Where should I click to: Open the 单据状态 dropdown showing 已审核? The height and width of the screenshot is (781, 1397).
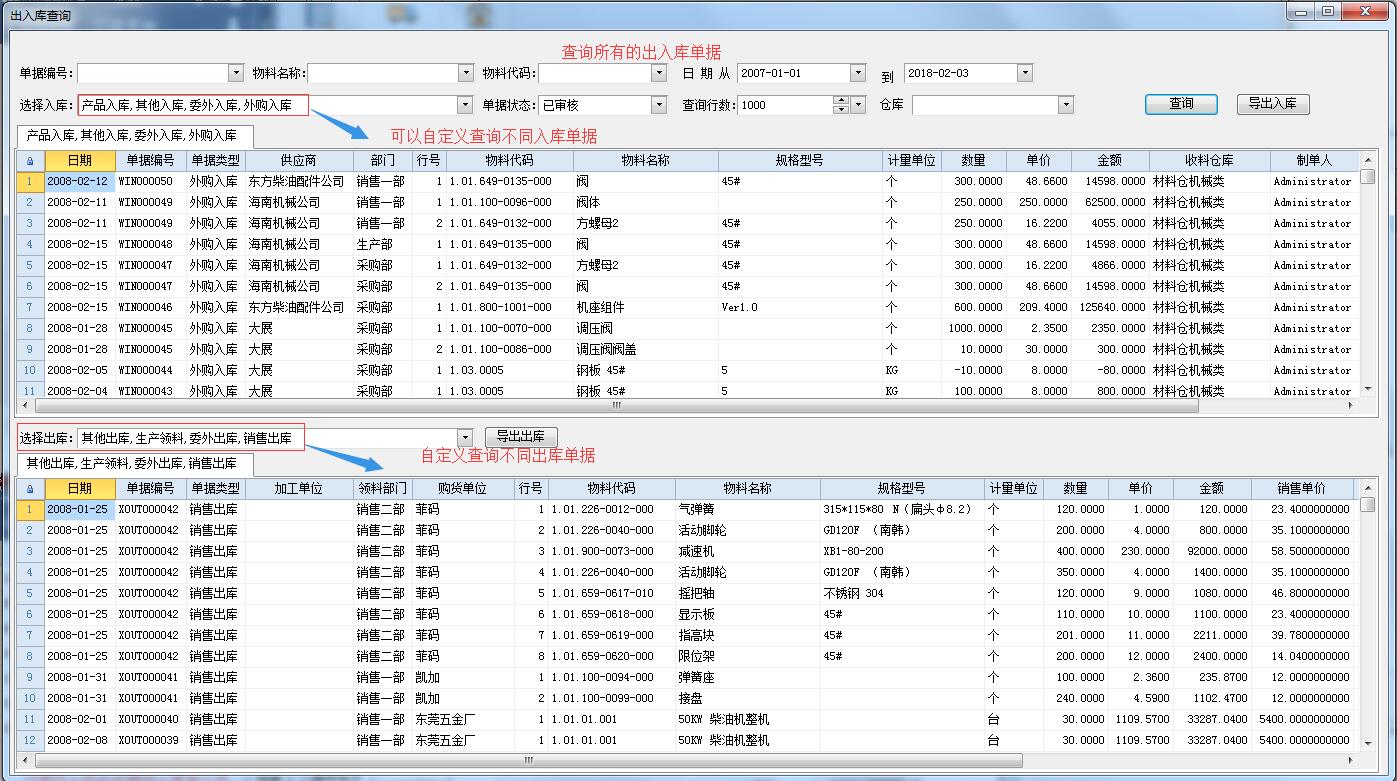click(x=658, y=105)
